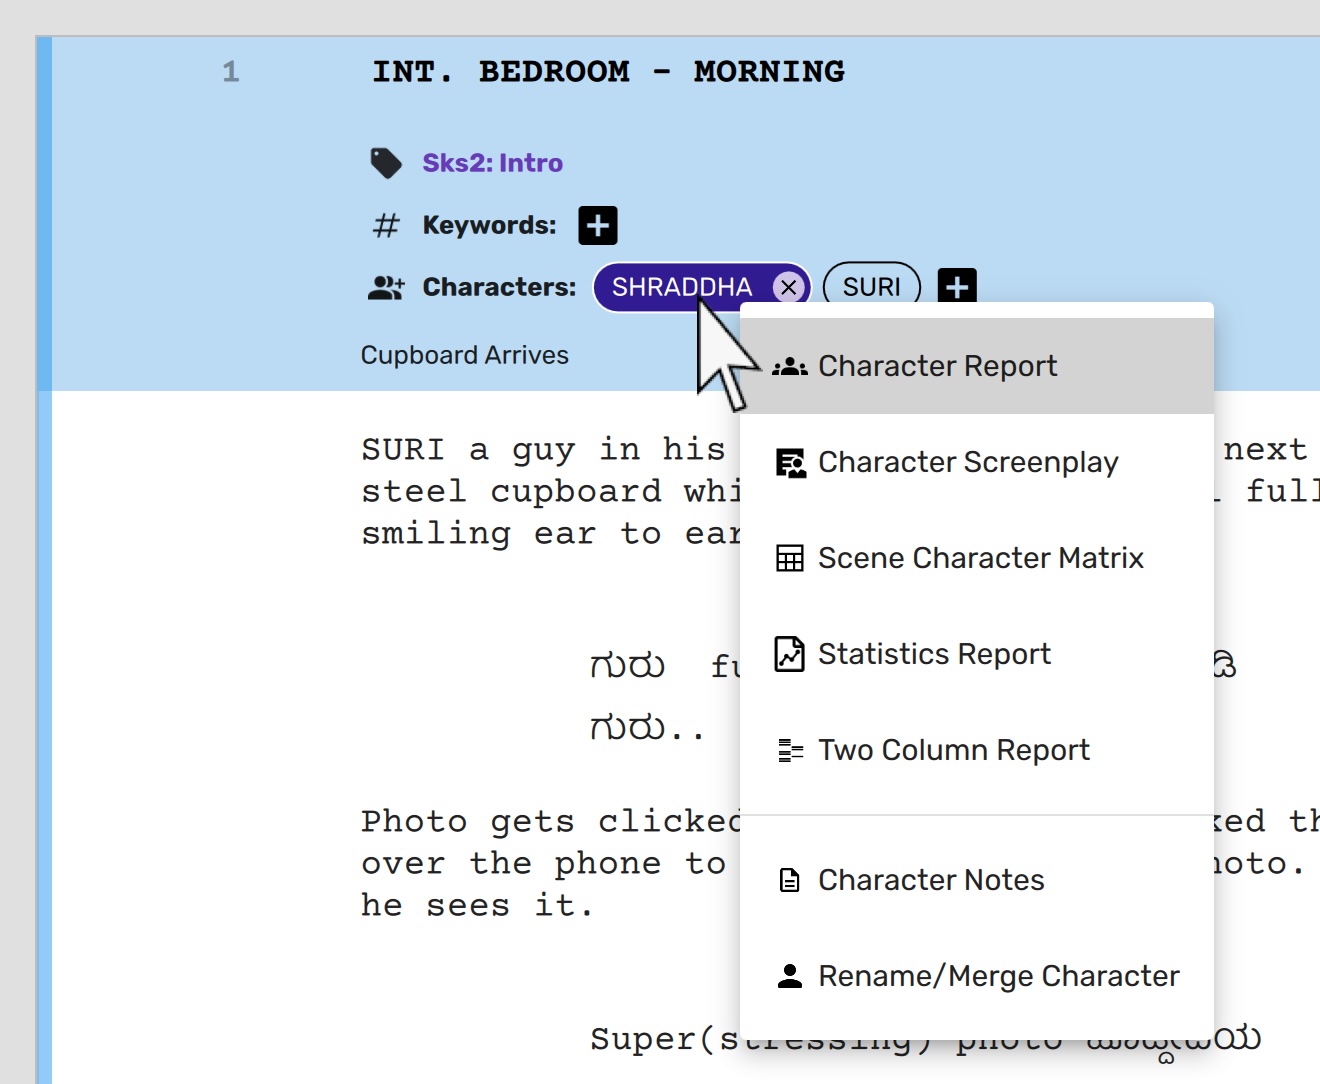Remove SHRADDHA using its X icon
Screen dimensions: 1320x1084
tap(789, 288)
